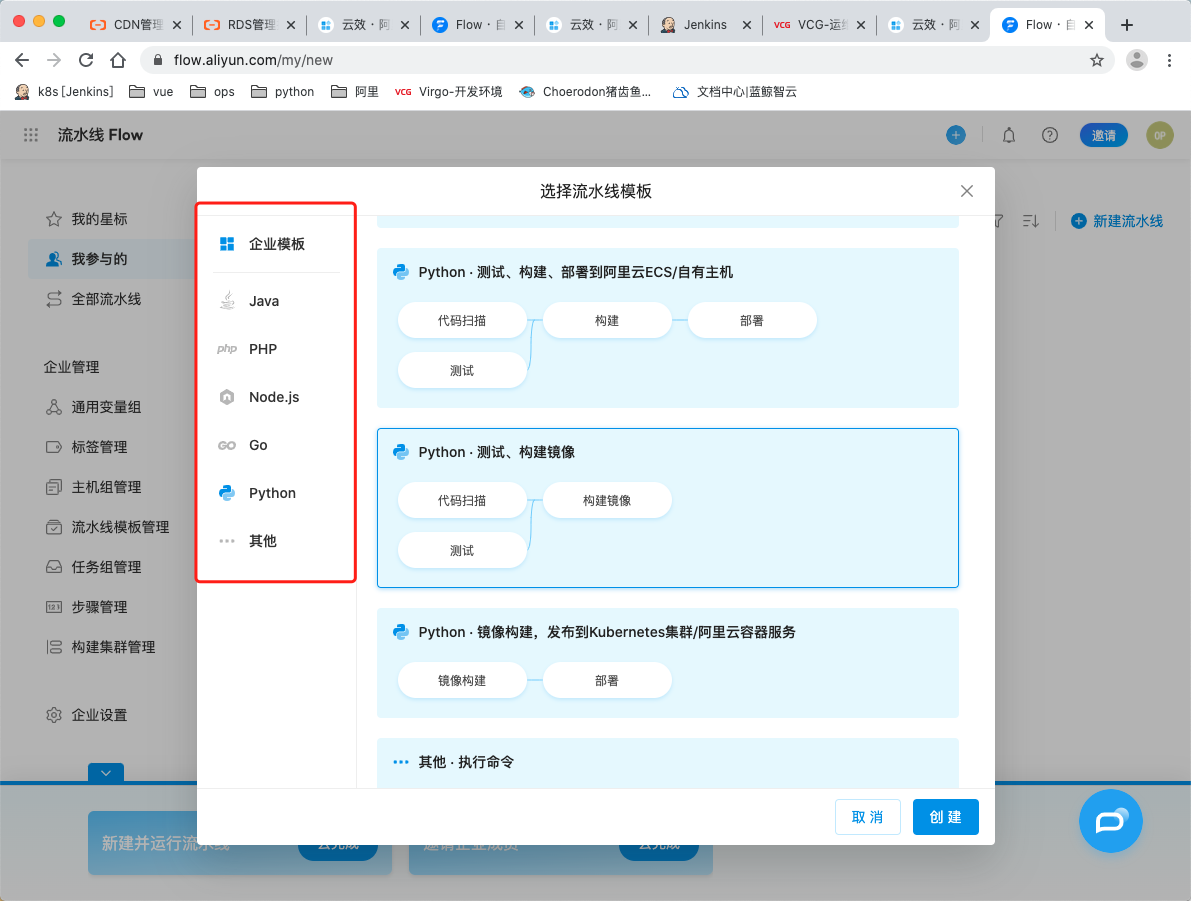This screenshot has width=1191, height=901.
Task: Go back in browser history
Action: pyautogui.click(x=22, y=60)
